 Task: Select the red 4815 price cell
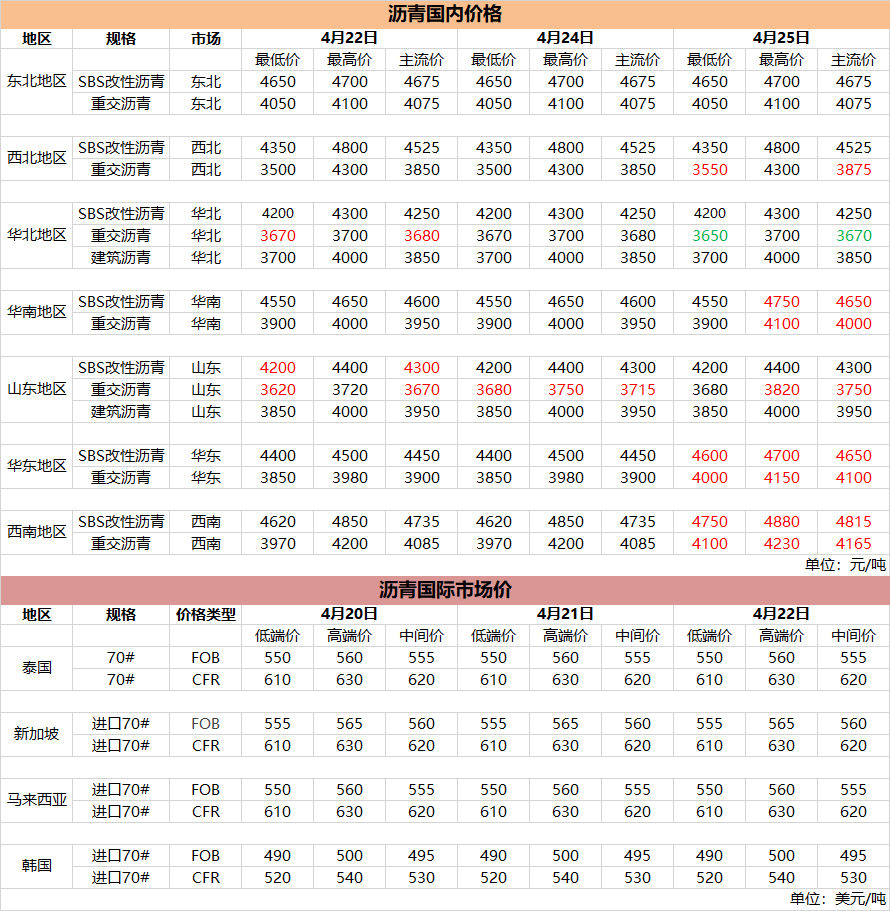click(x=853, y=522)
